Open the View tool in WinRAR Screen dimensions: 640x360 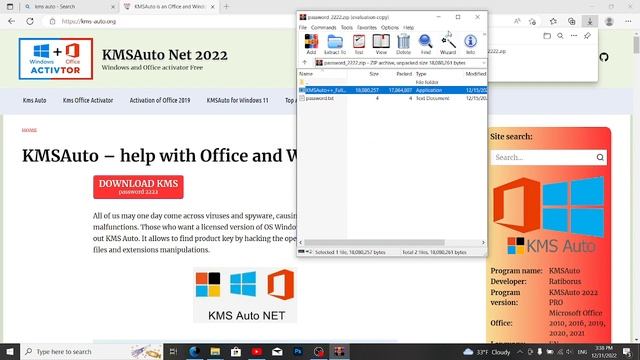[381, 44]
